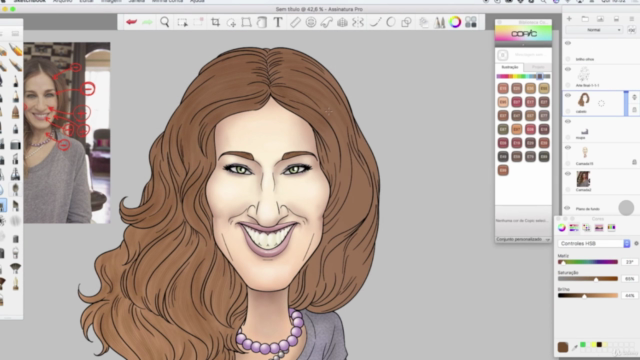
Task: Redo with the green forward arrow
Action: [x=147, y=22]
